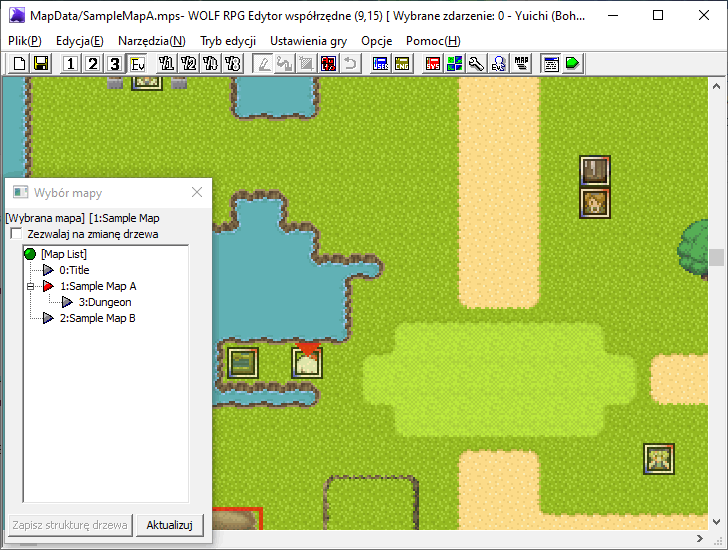The height and width of the screenshot is (550, 728).
Task: Open the wrench settings tool
Action: click(476, 64)
